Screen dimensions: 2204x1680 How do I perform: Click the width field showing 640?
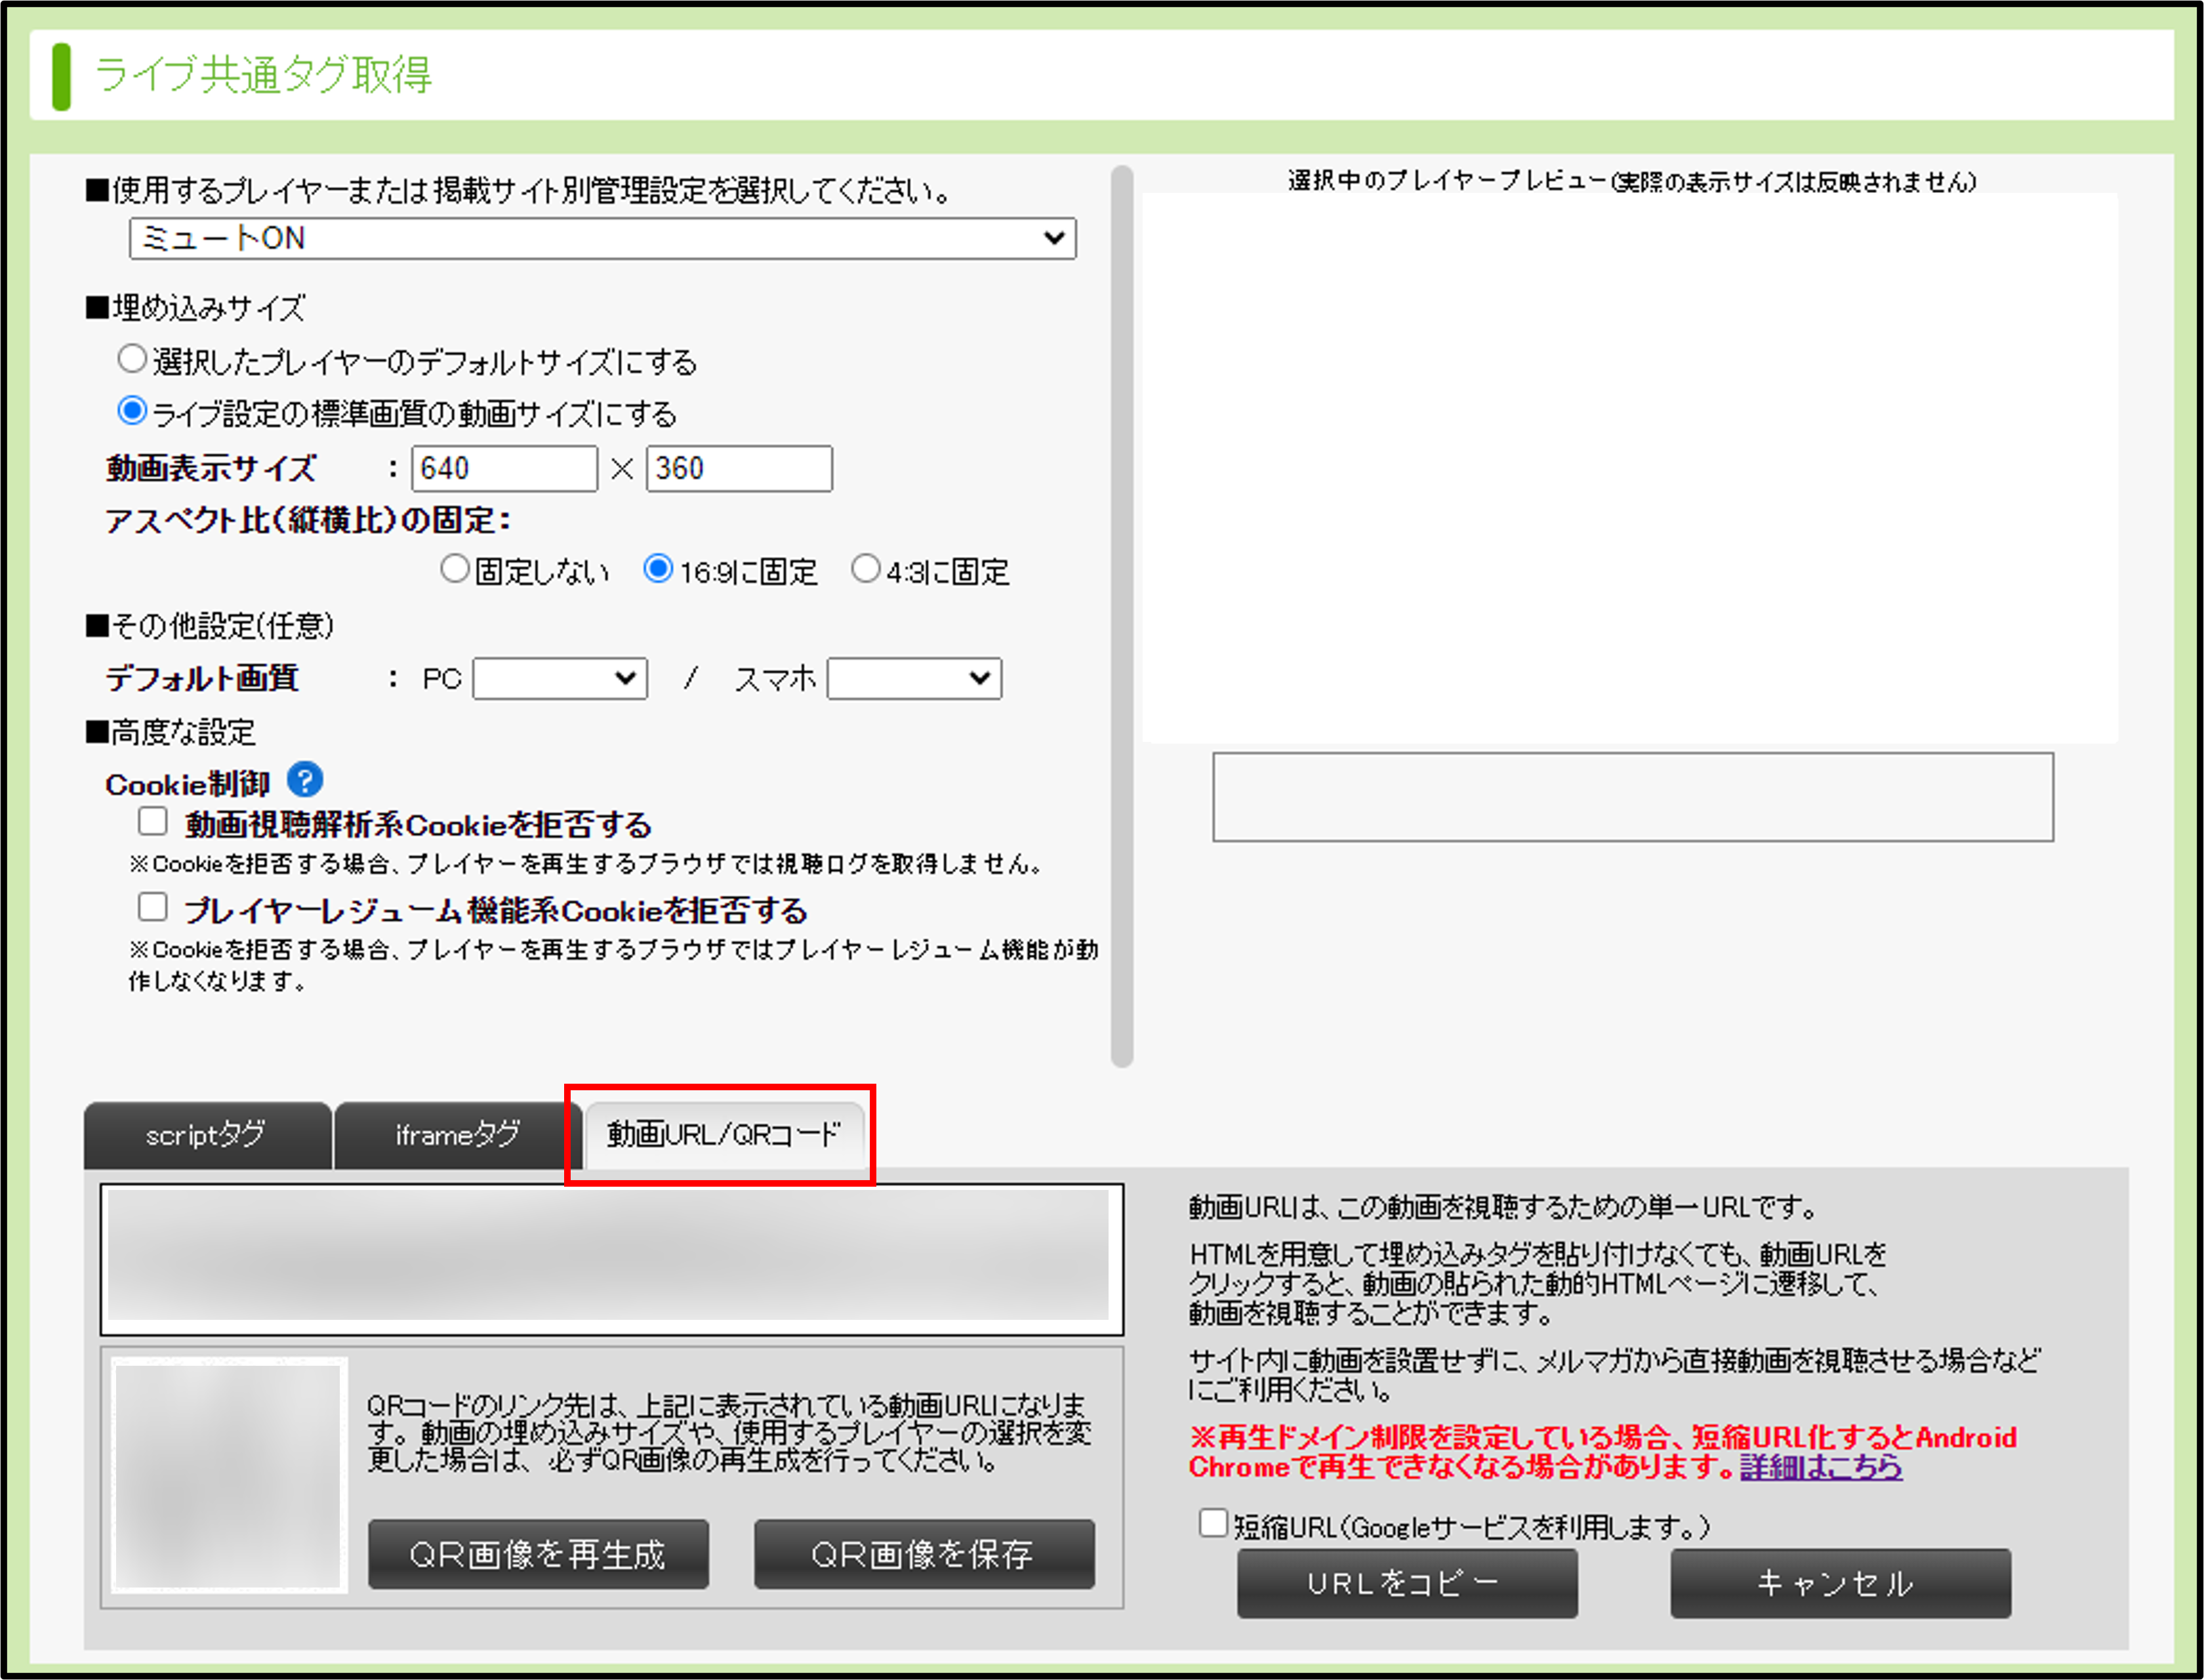(x=504, y=468)
